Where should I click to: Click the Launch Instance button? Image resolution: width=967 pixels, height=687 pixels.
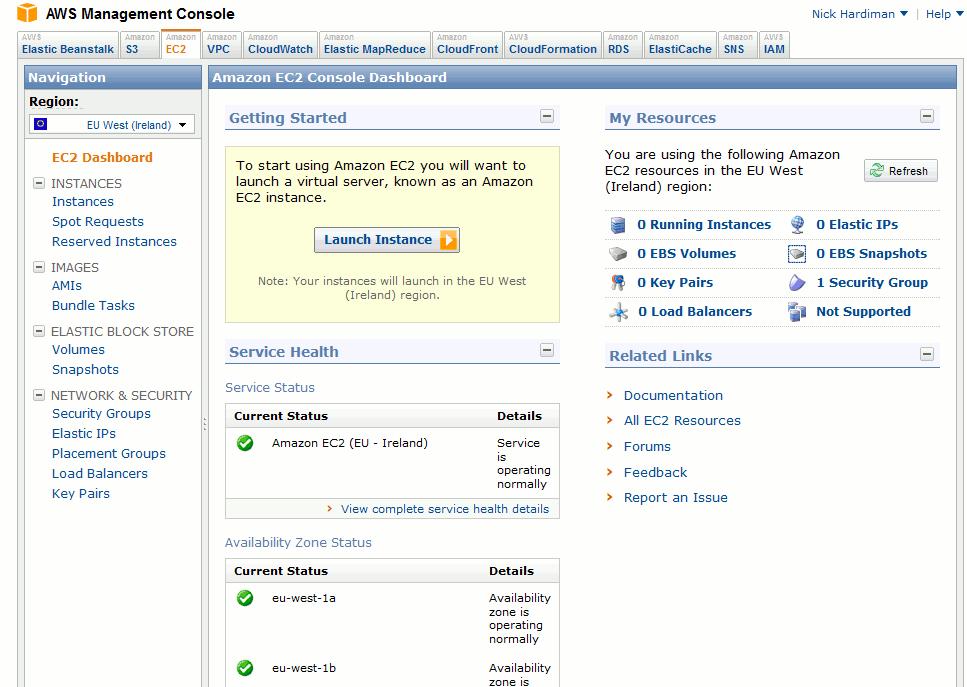click(x=387, y=240)
